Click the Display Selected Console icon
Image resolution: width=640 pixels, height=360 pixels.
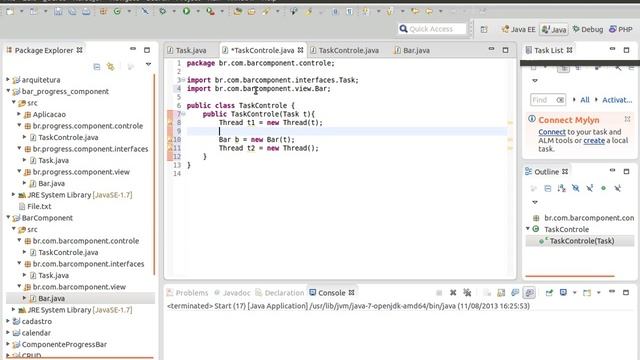[563, 293]
